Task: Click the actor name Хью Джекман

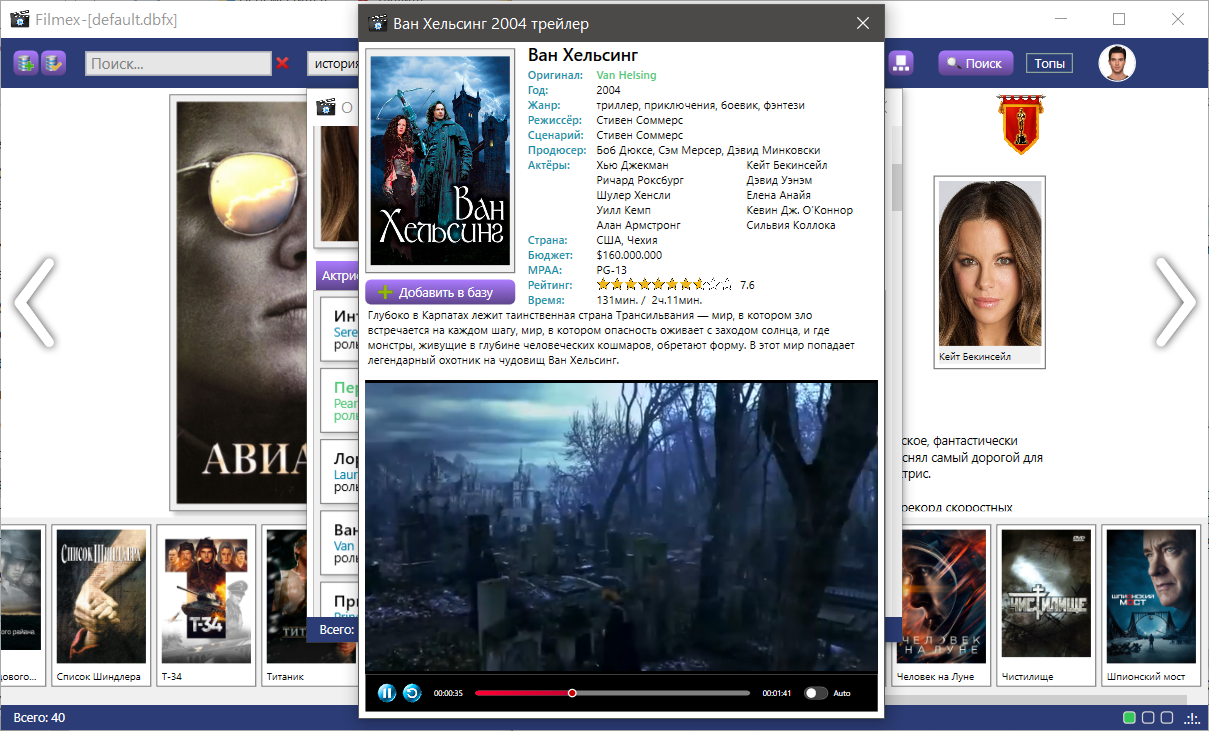Action: [x=632, y=165]
